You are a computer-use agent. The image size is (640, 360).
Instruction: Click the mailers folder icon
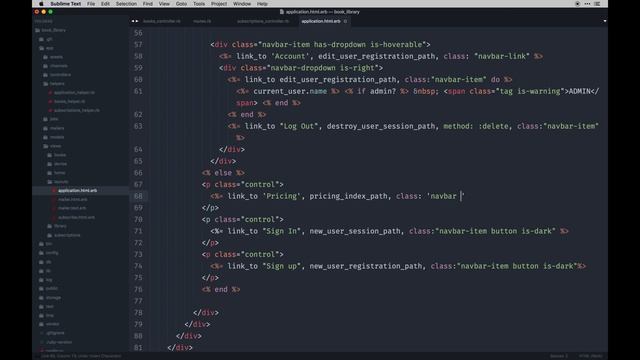(x=45, y=128)
